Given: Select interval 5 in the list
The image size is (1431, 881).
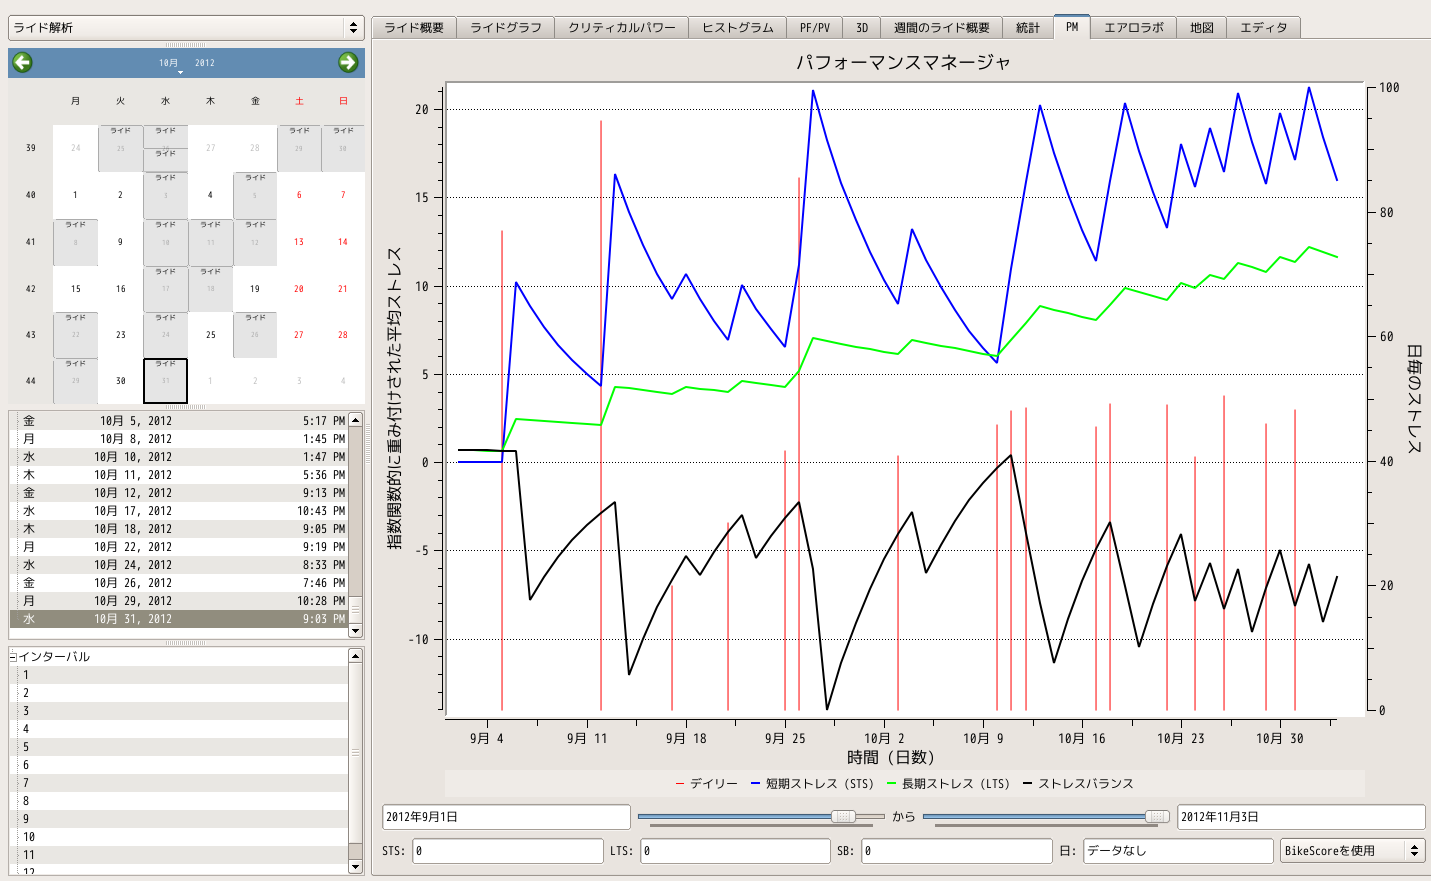Looking at the screenshot, I should 179,747.
